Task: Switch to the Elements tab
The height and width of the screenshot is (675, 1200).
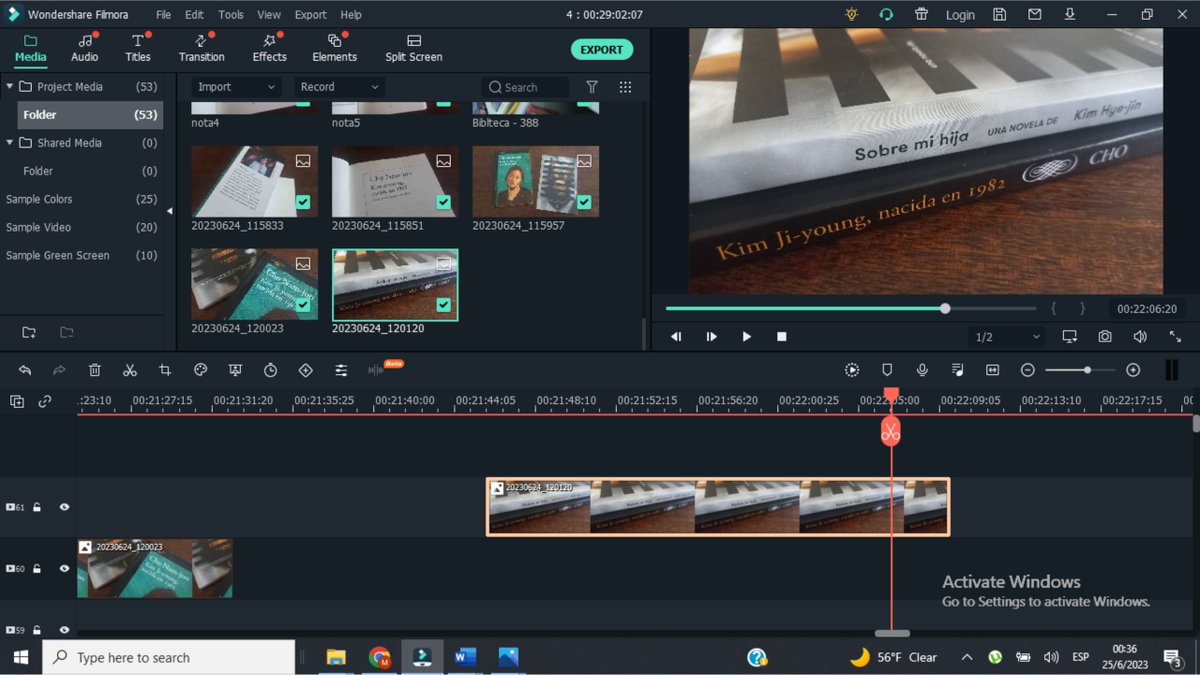Action: click(x=334, y=48)
